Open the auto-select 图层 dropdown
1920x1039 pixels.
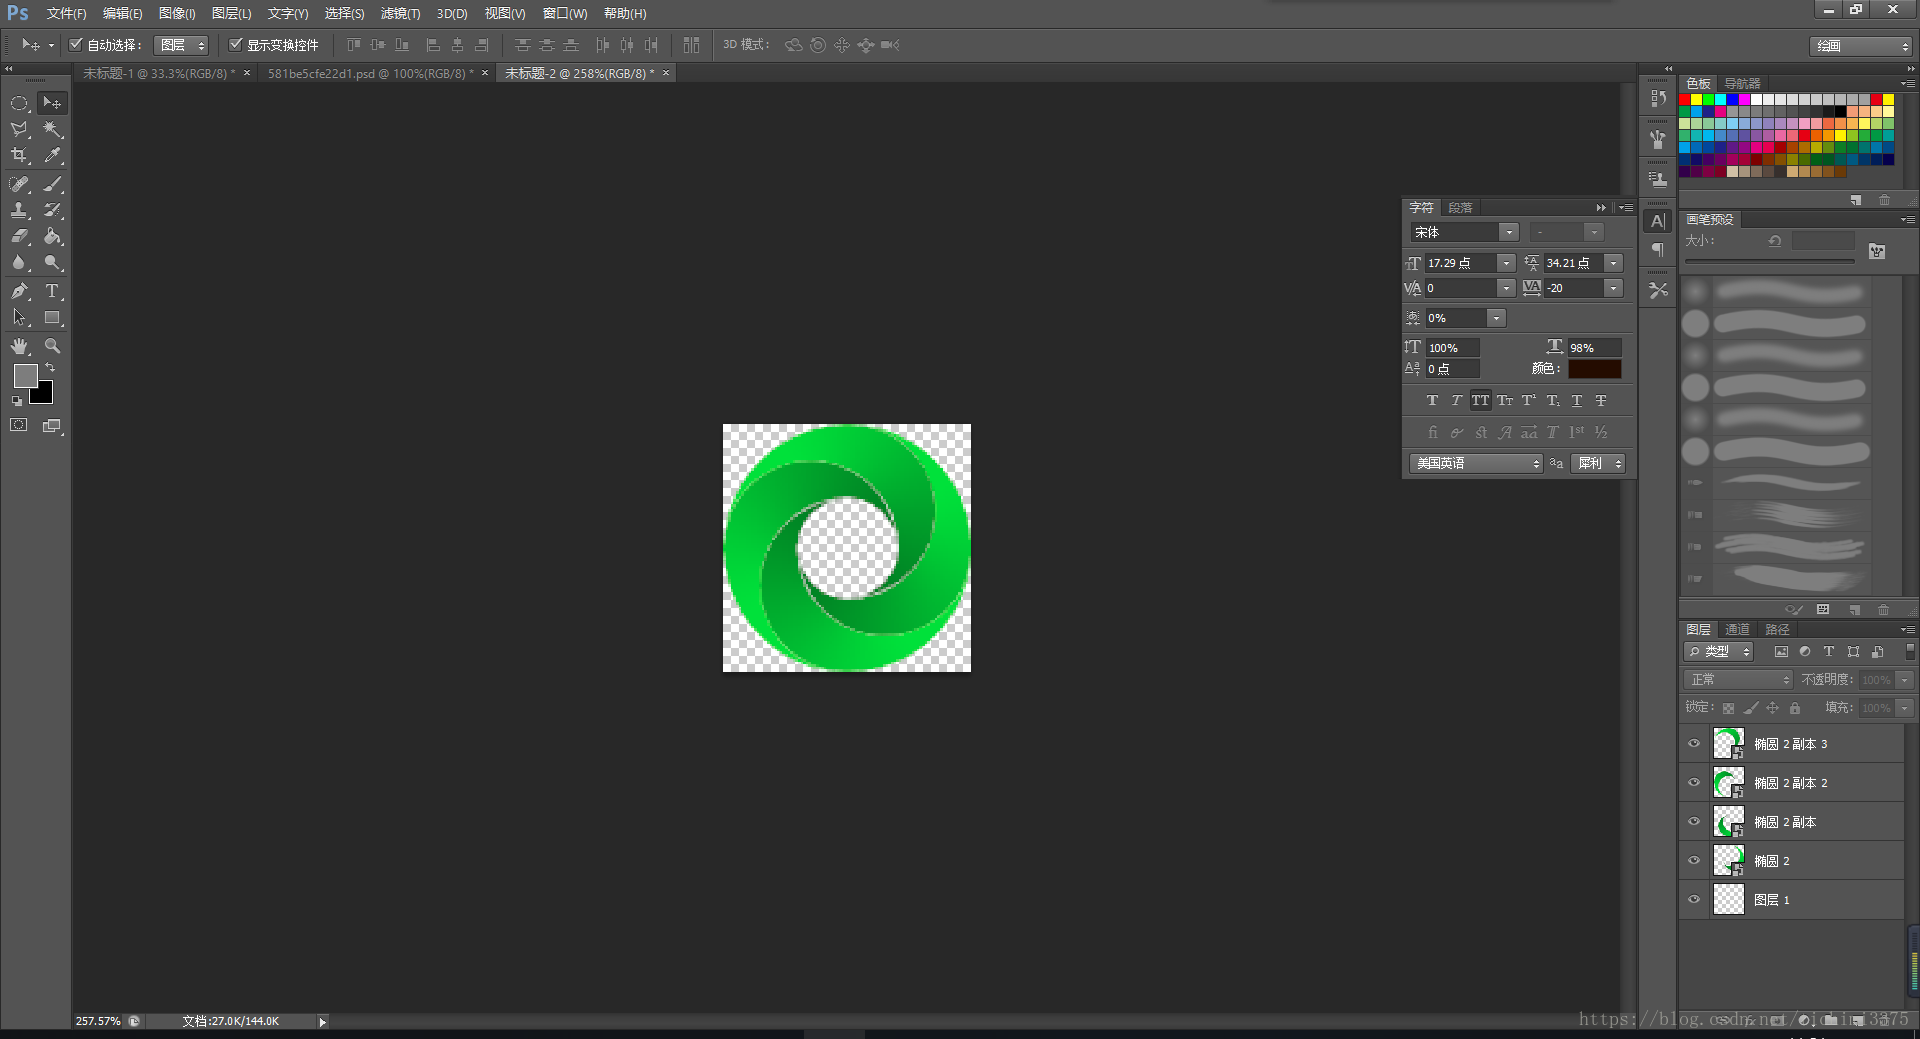click(x=181, y=45)
